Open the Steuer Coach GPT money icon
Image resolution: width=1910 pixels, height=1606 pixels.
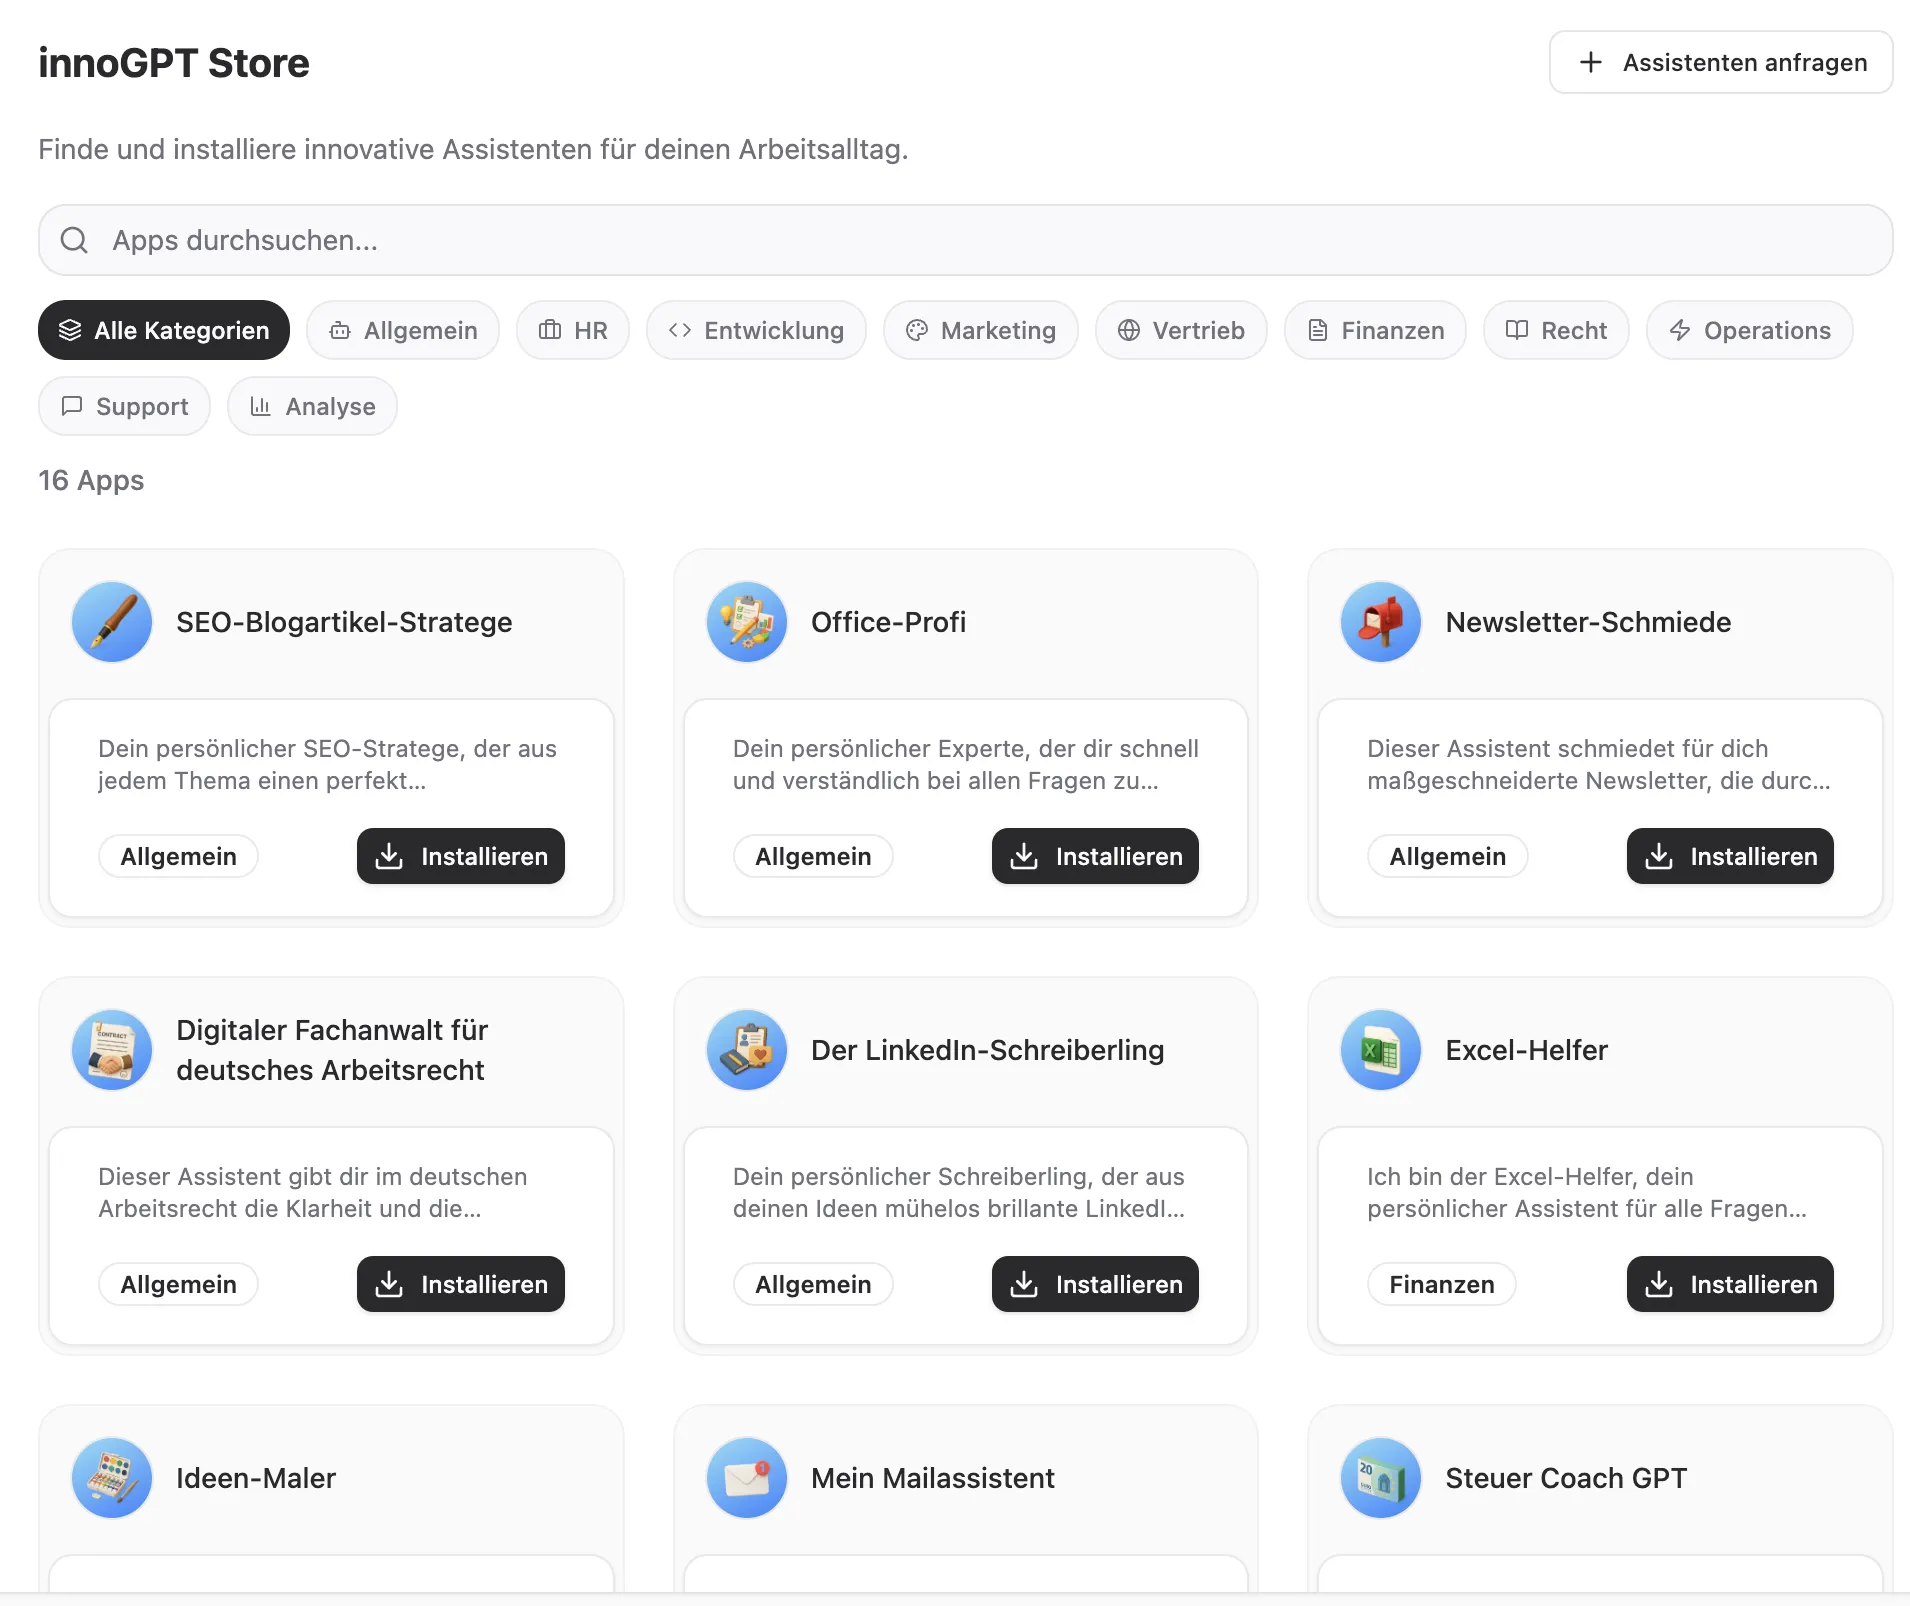1381,1478
